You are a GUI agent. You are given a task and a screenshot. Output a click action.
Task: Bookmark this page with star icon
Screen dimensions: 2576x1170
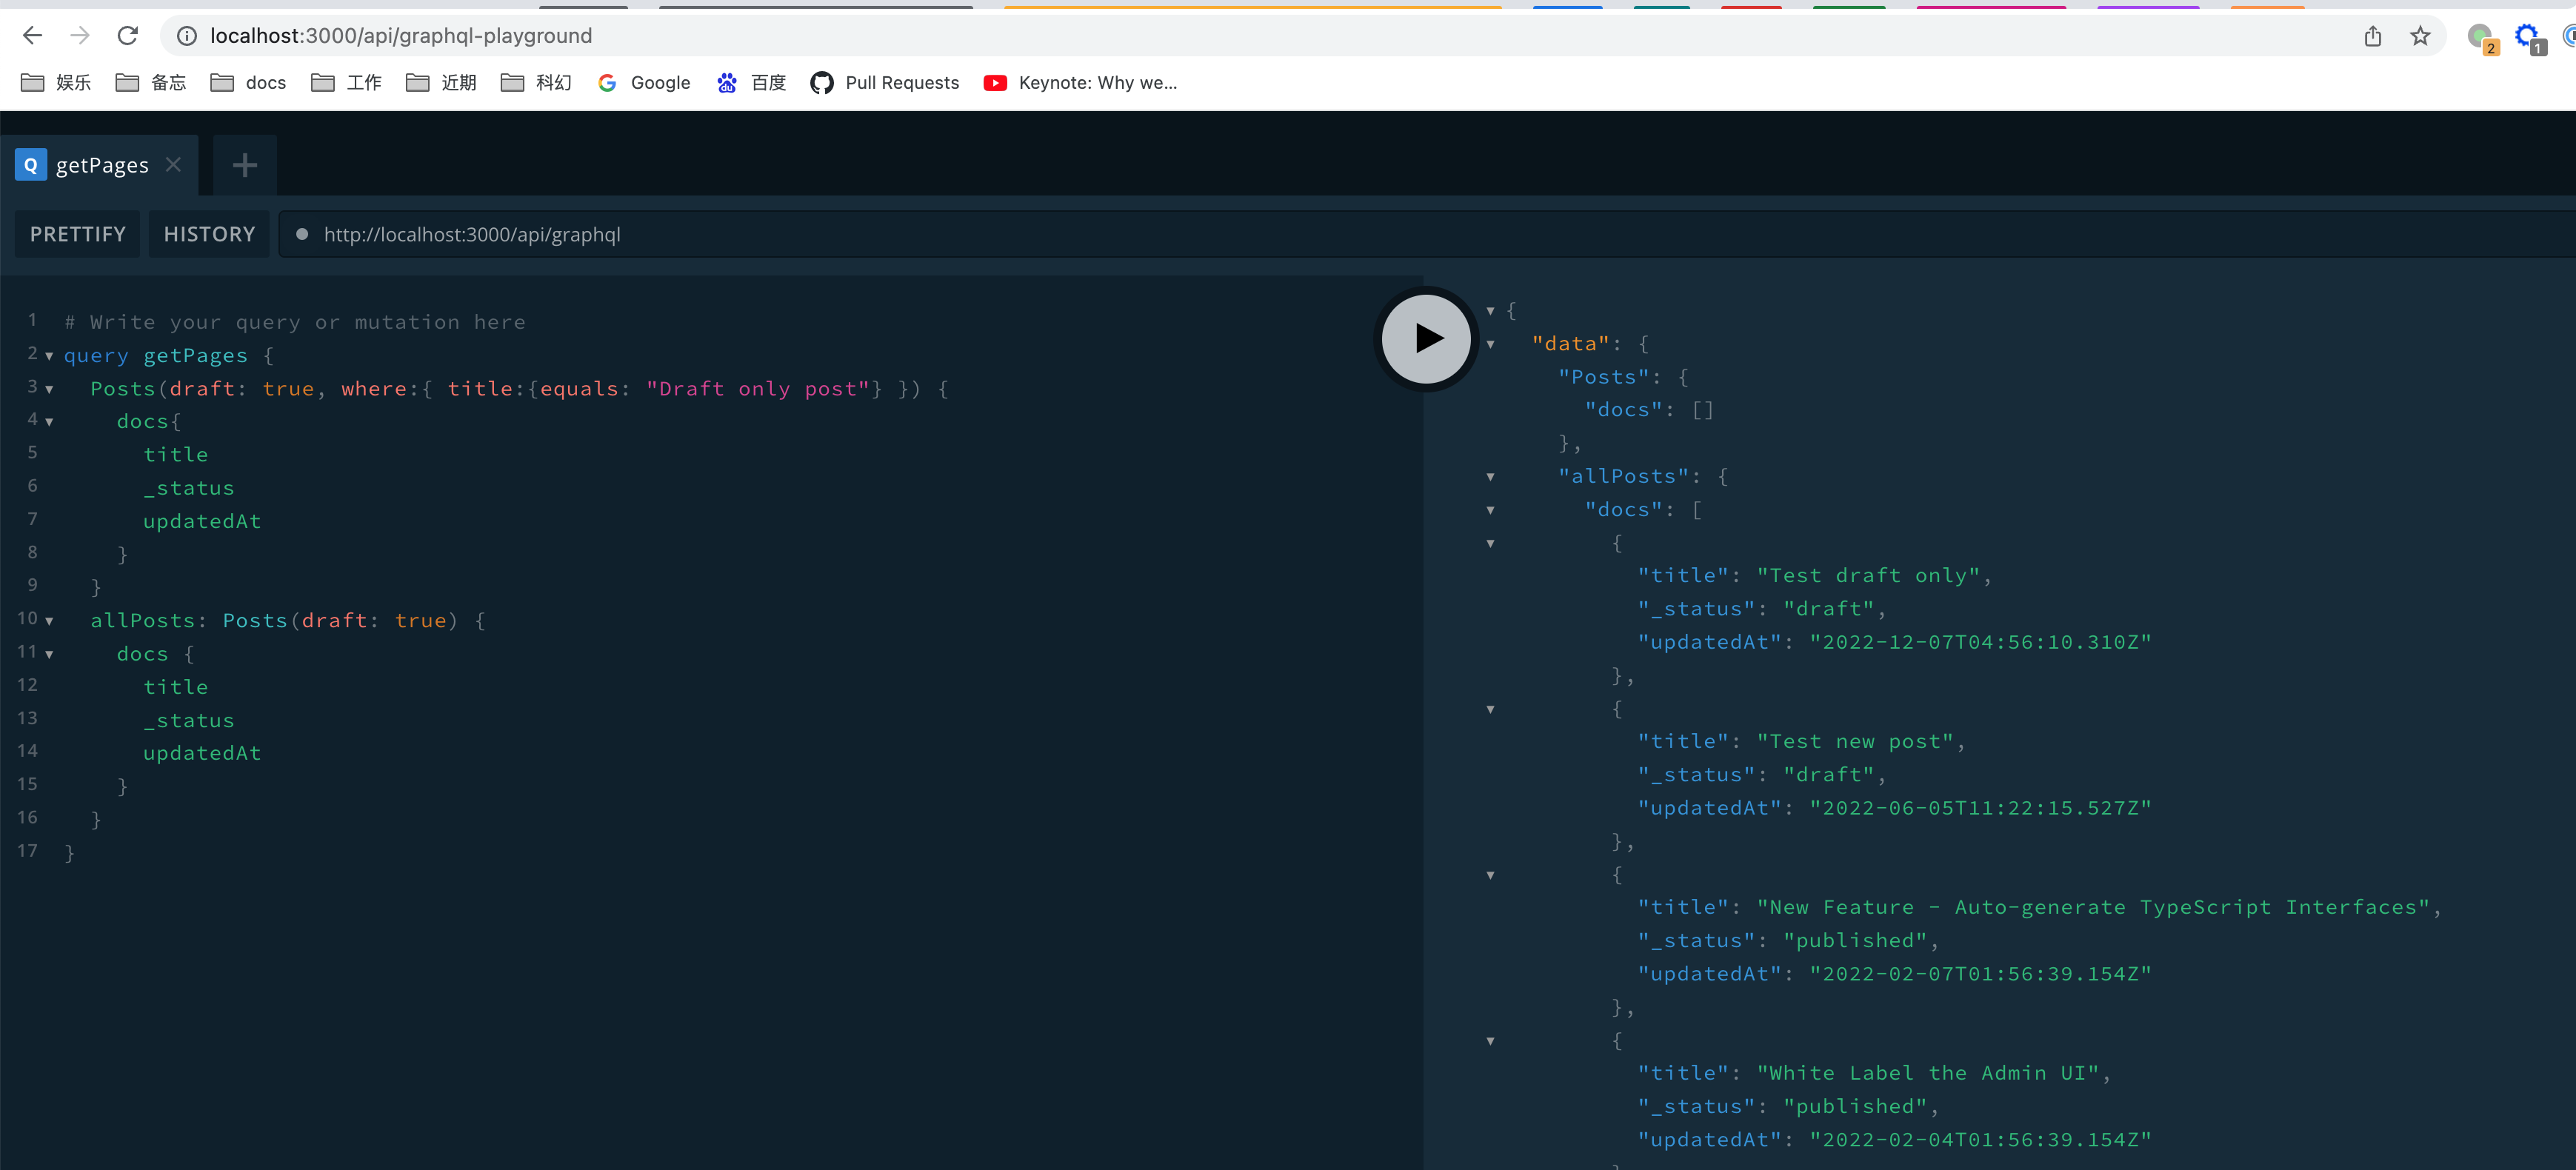pos(2420,36)
